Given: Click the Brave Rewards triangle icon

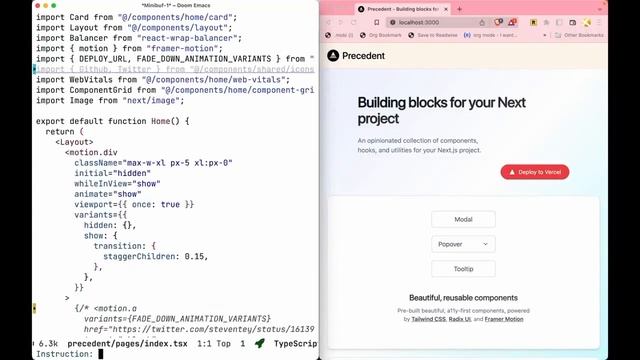Looking at the screenshot, I should pyautogui.click(x=512, y=22).
